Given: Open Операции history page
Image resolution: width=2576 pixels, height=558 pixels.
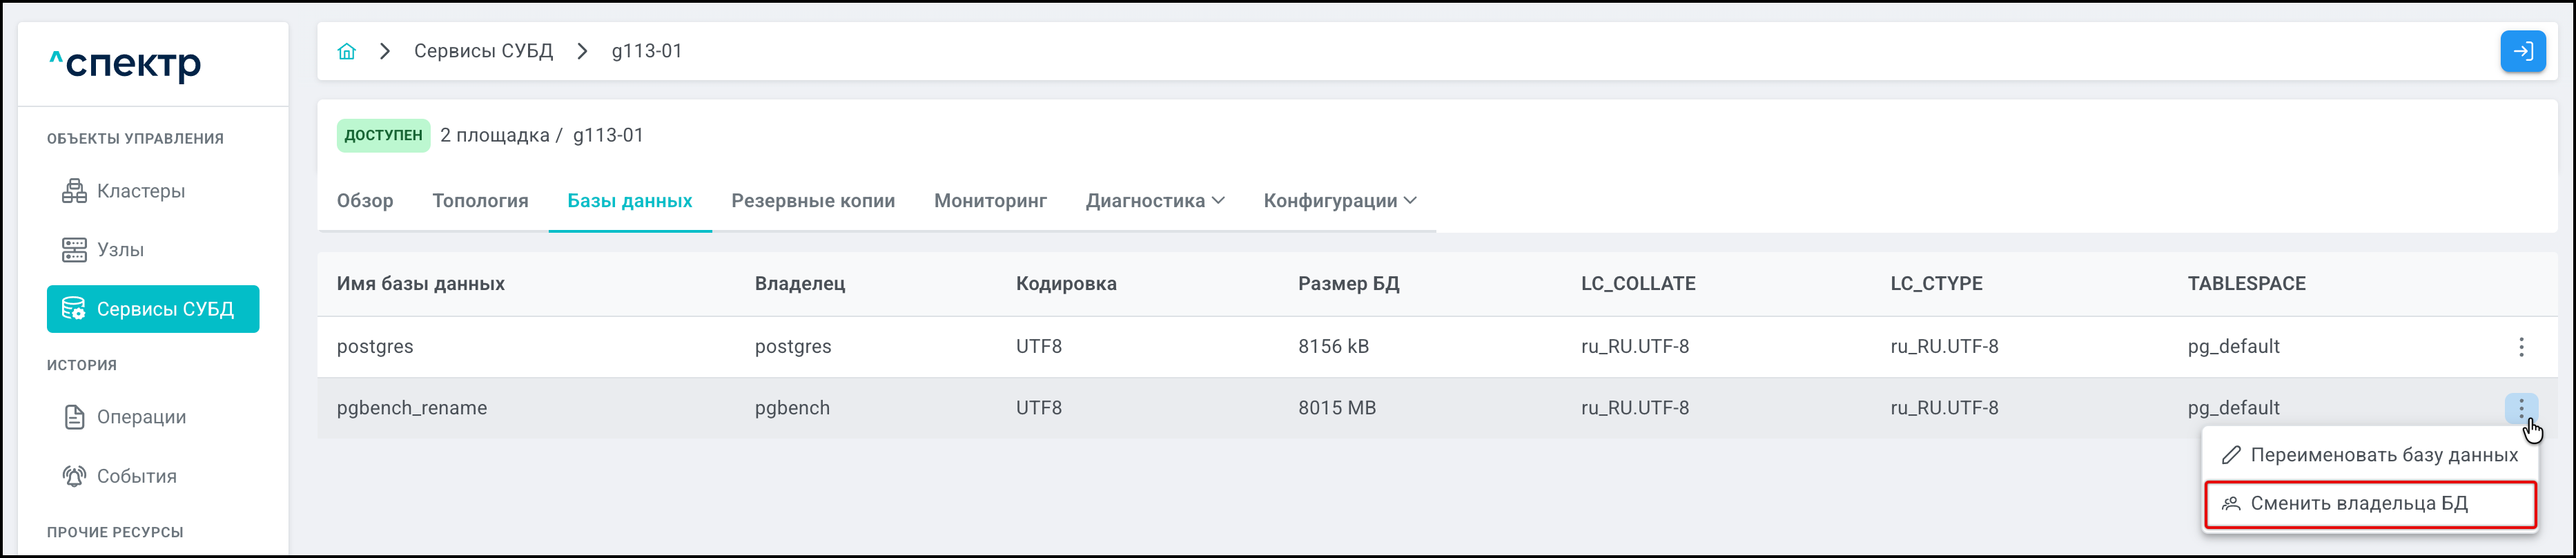Looking at the screenshot, I should (140, 417).
